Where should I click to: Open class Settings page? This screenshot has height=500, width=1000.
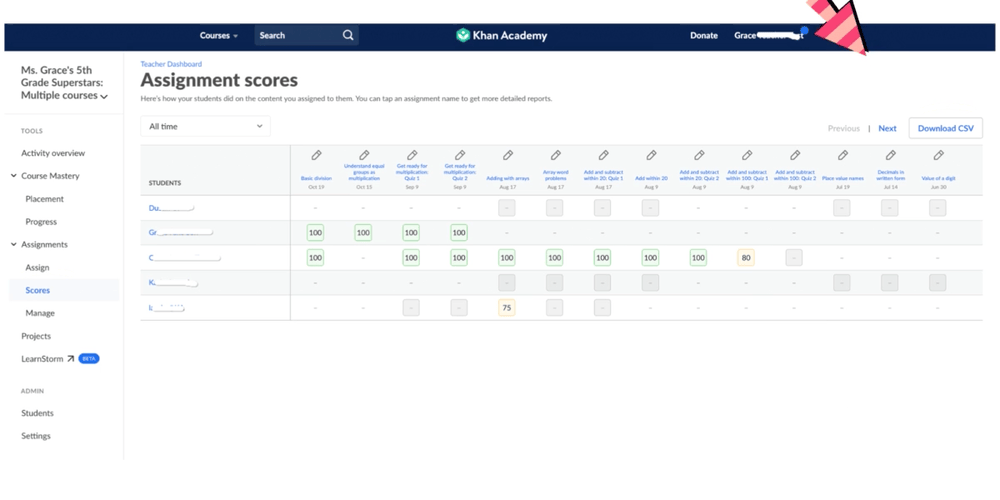pos(36,436)
